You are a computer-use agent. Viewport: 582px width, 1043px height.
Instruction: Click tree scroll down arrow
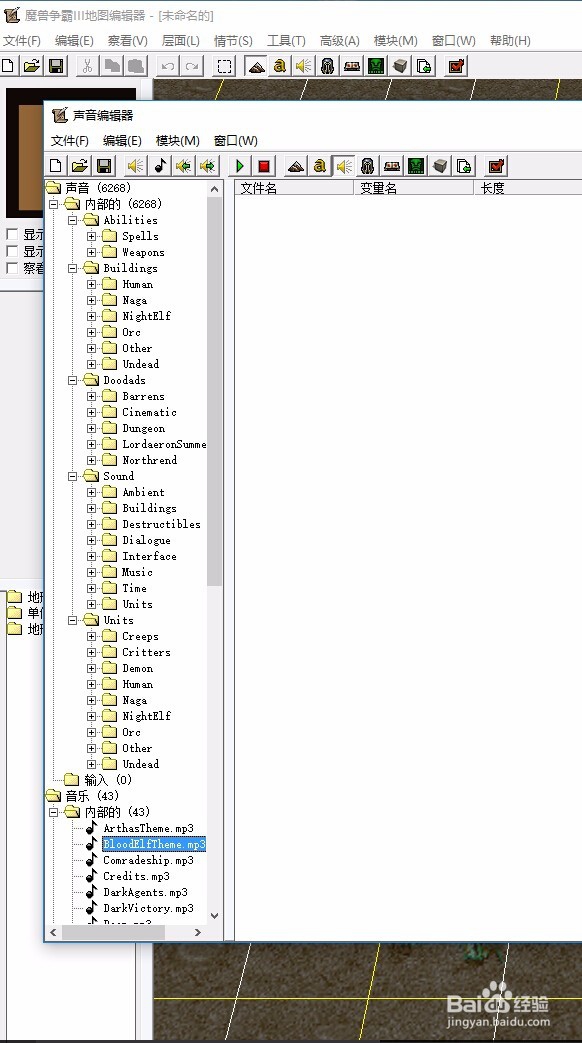coord(214,915)
